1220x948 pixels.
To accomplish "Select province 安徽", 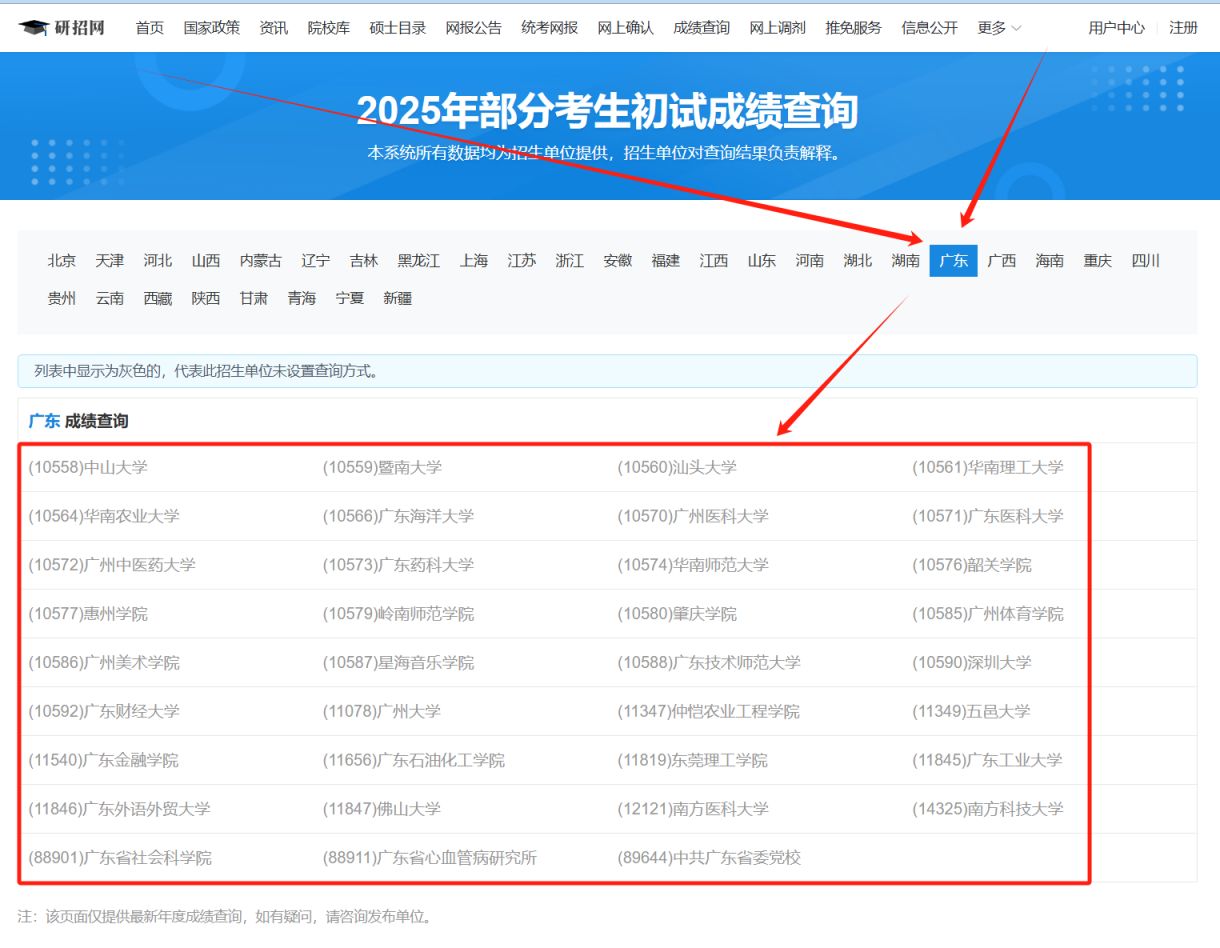I will pos(618,261).
